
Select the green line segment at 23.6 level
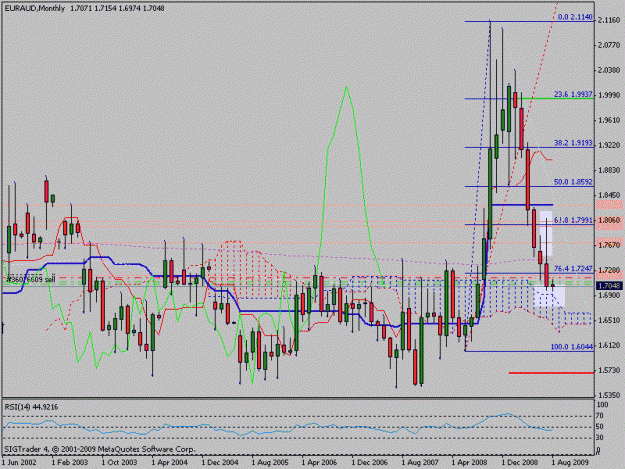(557, 98)
